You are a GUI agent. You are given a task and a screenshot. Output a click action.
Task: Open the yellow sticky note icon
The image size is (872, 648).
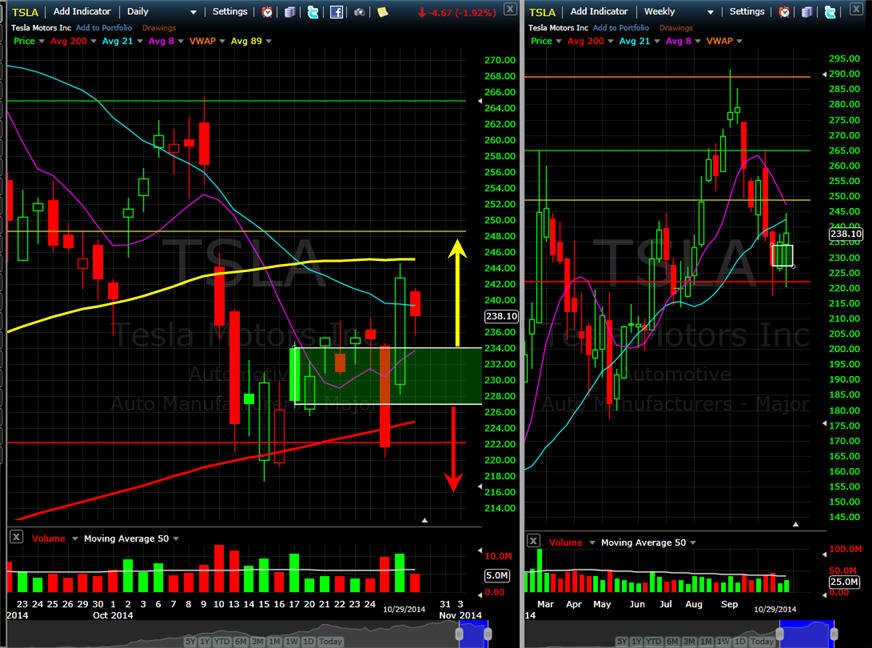[383, 12]
